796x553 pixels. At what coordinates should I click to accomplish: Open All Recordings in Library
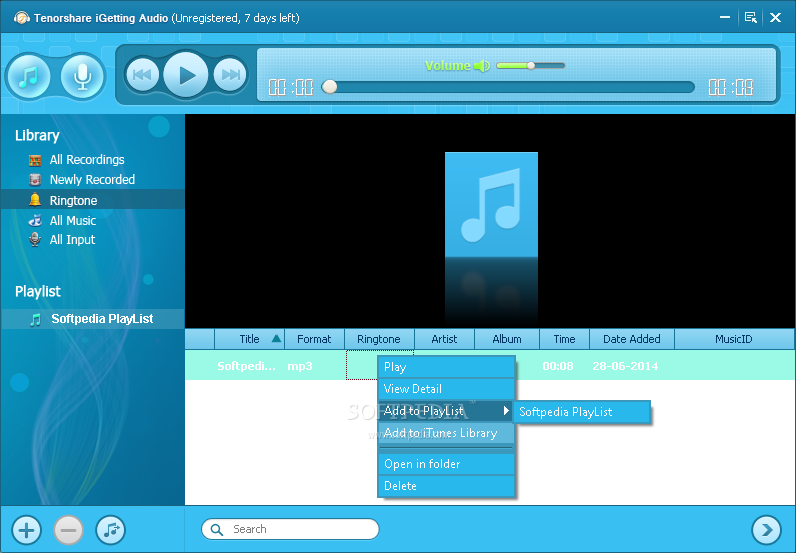(87, 159)
